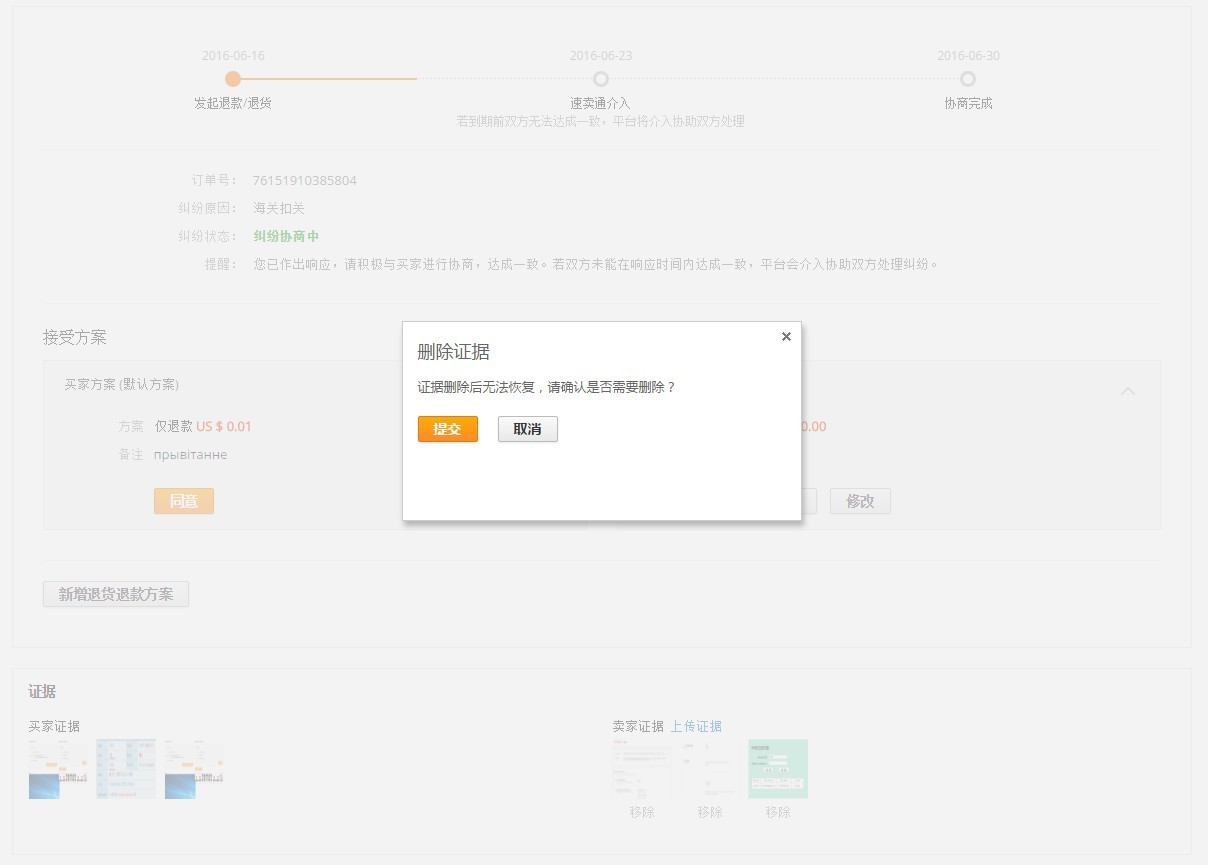This screenshot has width=1208, height=865.
Task: Click the 新增退货退款方案 button
Action: (115, 593)
